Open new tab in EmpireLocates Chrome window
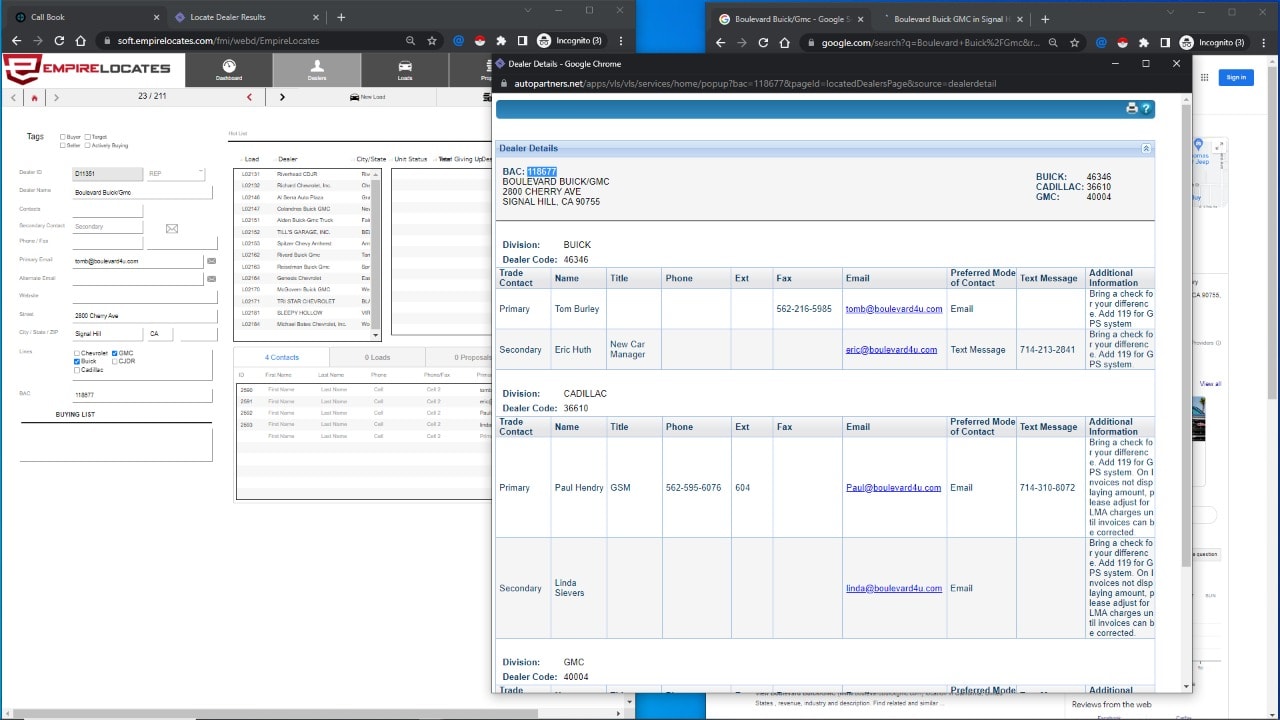Screen dimensions: 1280x720 [341, 17]
